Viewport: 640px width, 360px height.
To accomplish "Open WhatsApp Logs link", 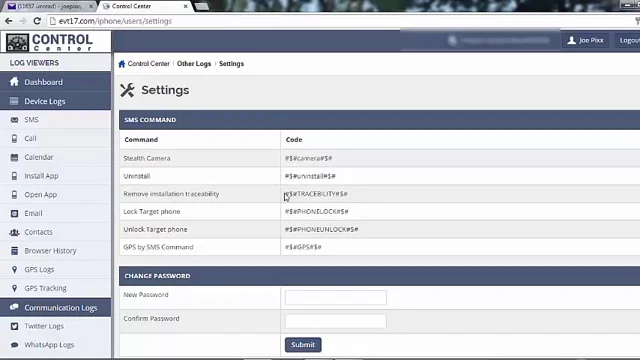I will 49,345.
